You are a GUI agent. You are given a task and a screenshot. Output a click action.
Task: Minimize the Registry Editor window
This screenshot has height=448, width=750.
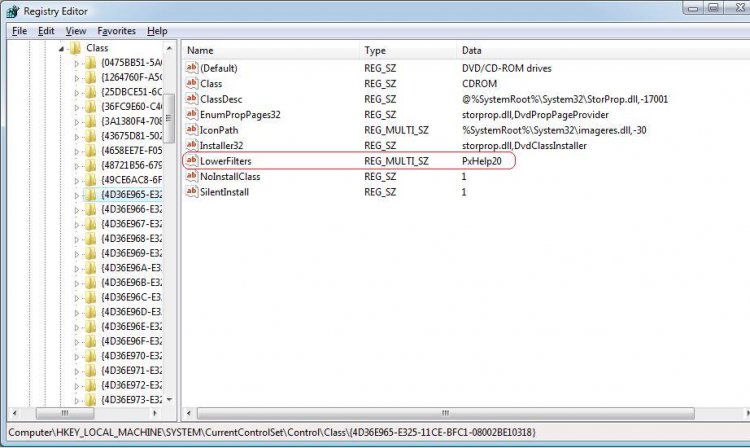coord(694,8)
